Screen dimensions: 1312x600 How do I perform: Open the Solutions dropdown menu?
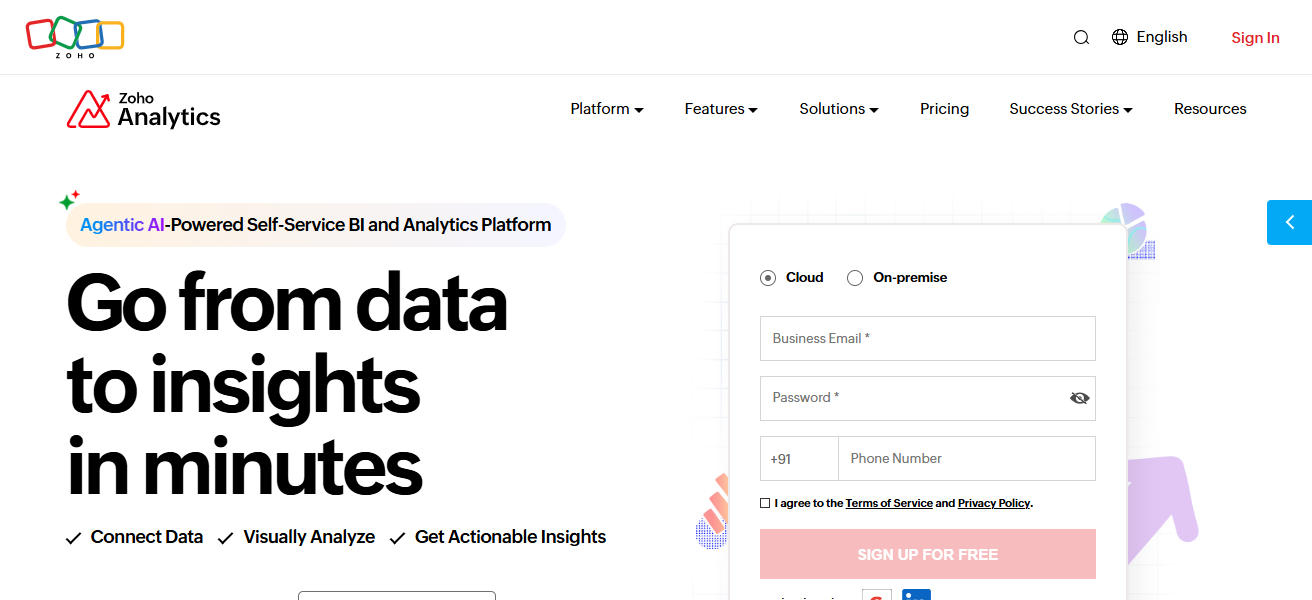tap(838, 109)
